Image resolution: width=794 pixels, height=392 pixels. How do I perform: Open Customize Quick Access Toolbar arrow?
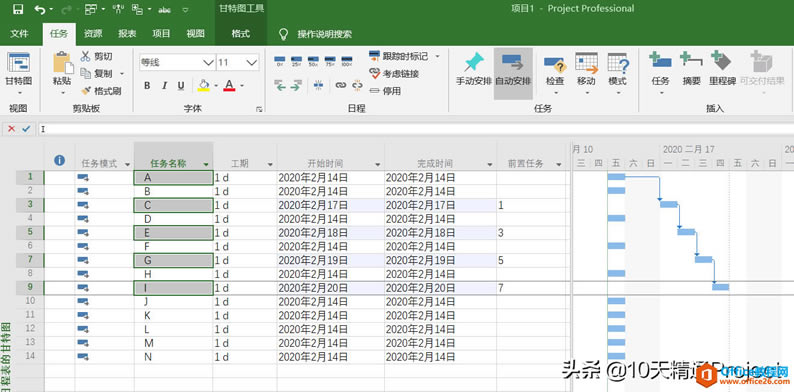tap(185, 9)
